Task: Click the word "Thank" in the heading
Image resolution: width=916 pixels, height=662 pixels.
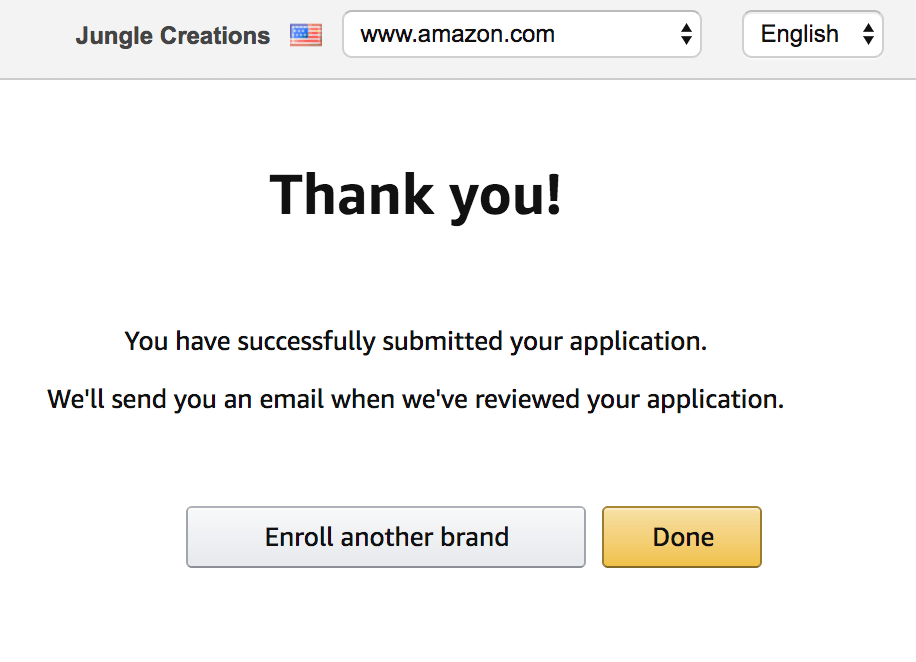Action: click(x=351, y=194)
